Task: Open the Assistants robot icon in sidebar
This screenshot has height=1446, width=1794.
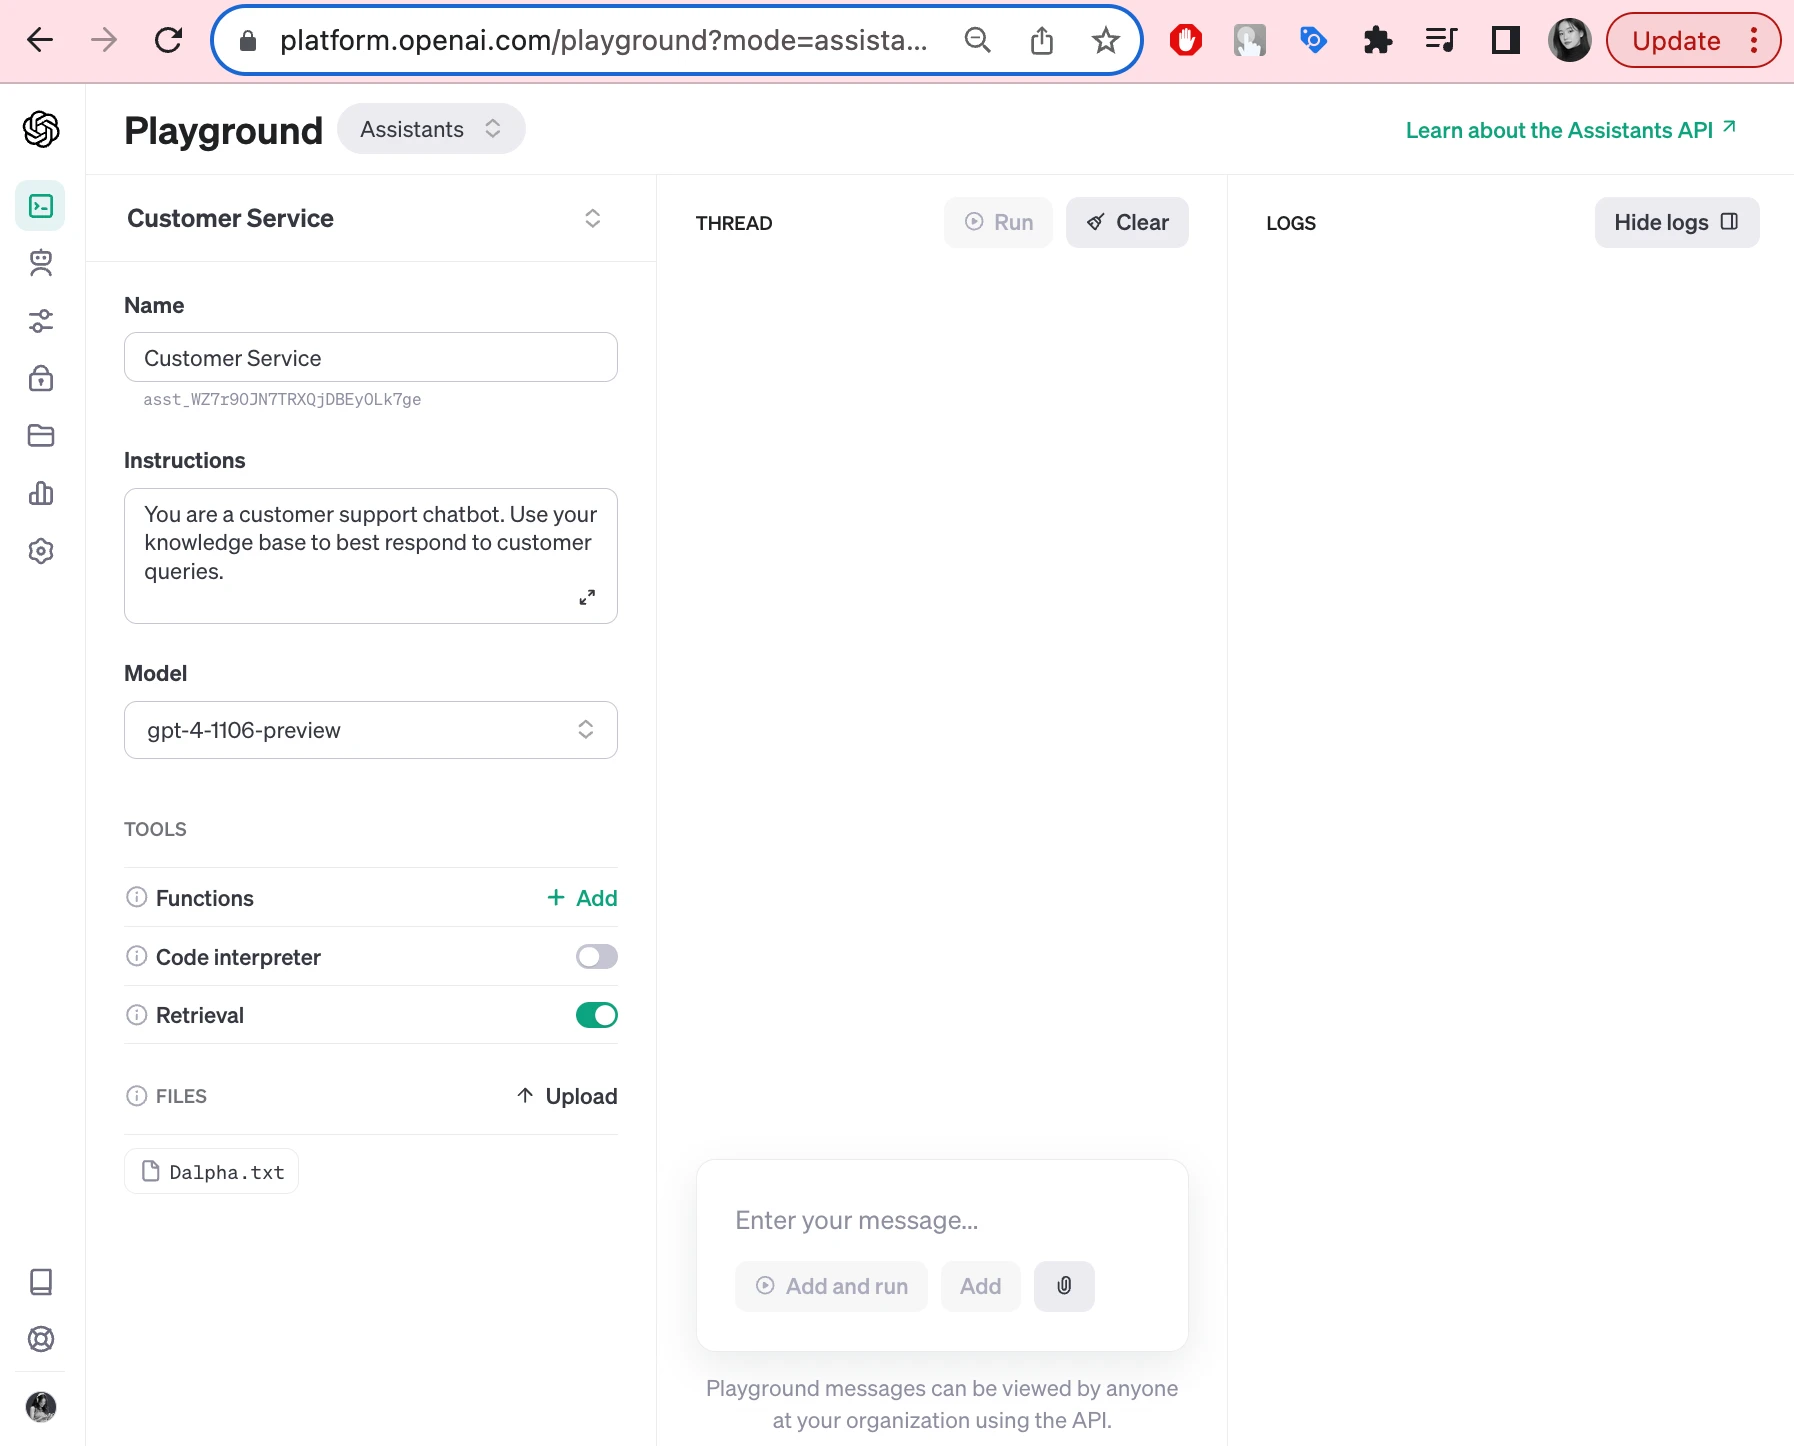Action: [41, 263]
